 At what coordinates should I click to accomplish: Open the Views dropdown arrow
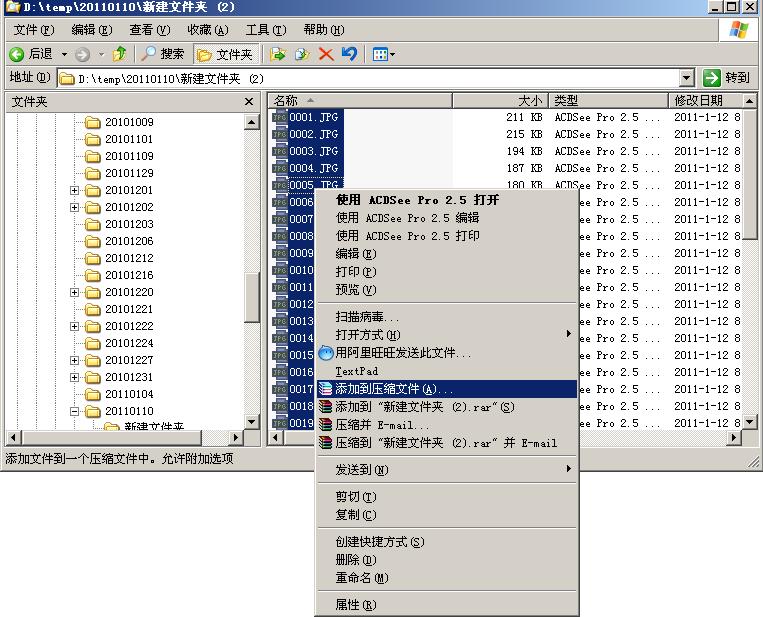(392, 54)
